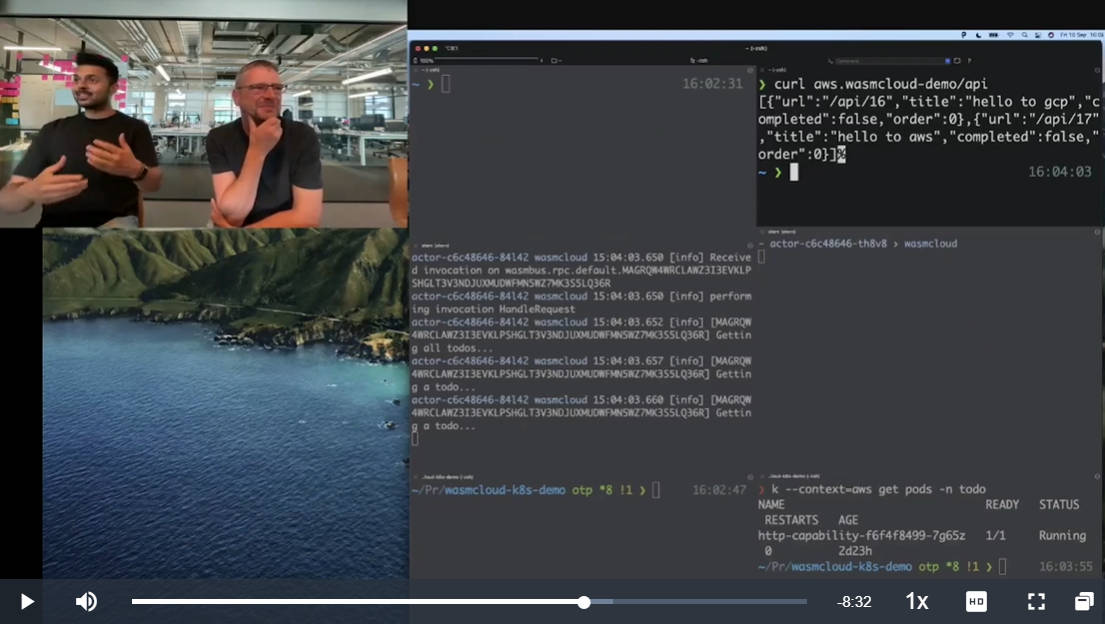Screen dimensions: 1105x624
Task: Mute the video volume speaker icon
Action: (87, 601)
